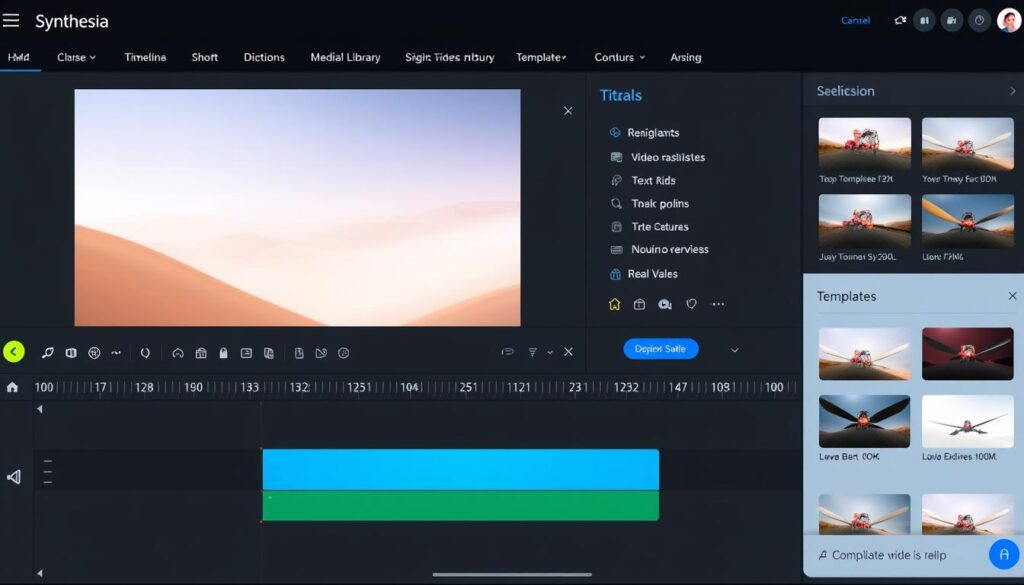Screen dimensions: 1024x585
Task: Switch to the Timeline tab
Action: point(145,57)
